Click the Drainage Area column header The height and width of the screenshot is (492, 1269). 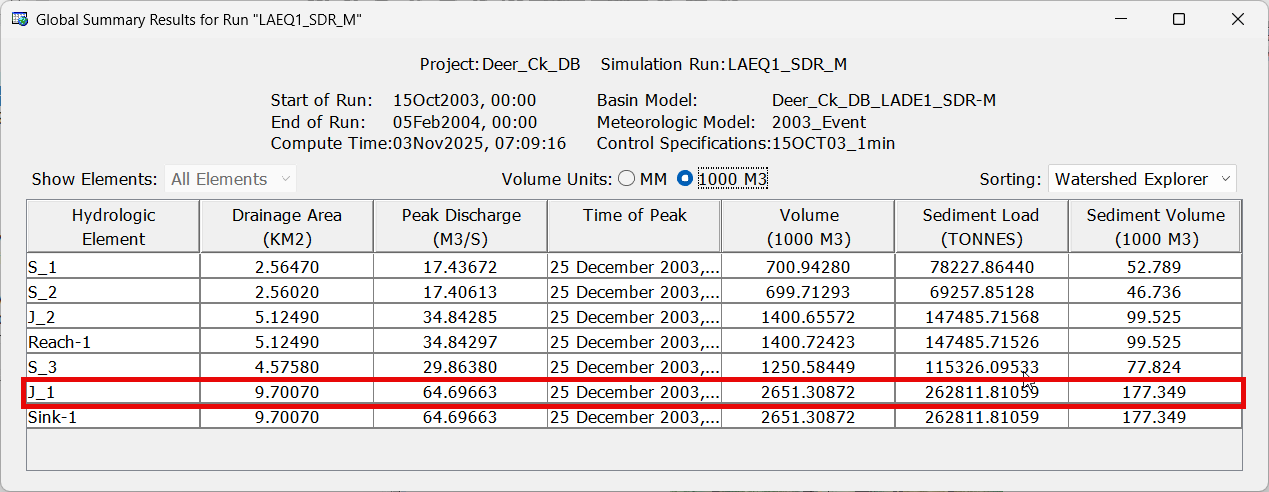[x=286, y=227]
